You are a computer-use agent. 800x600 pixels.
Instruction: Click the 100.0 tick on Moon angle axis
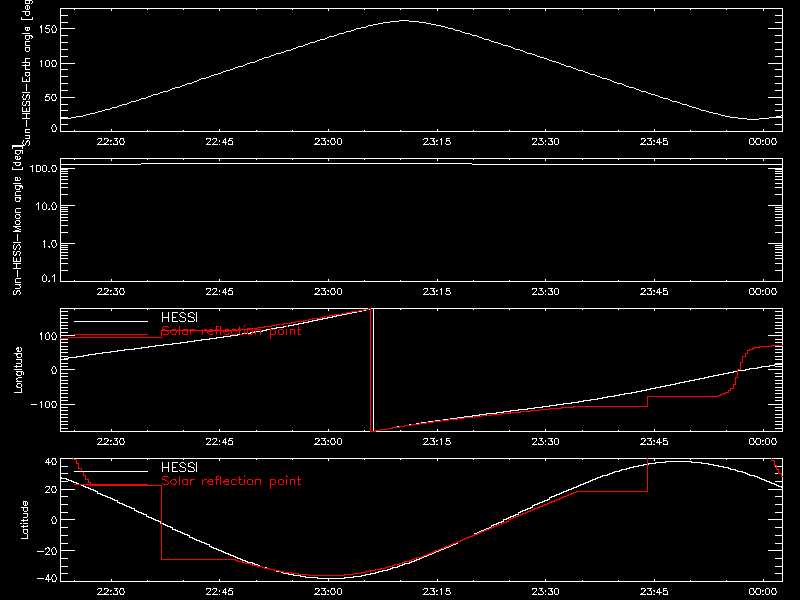(43, 168)
